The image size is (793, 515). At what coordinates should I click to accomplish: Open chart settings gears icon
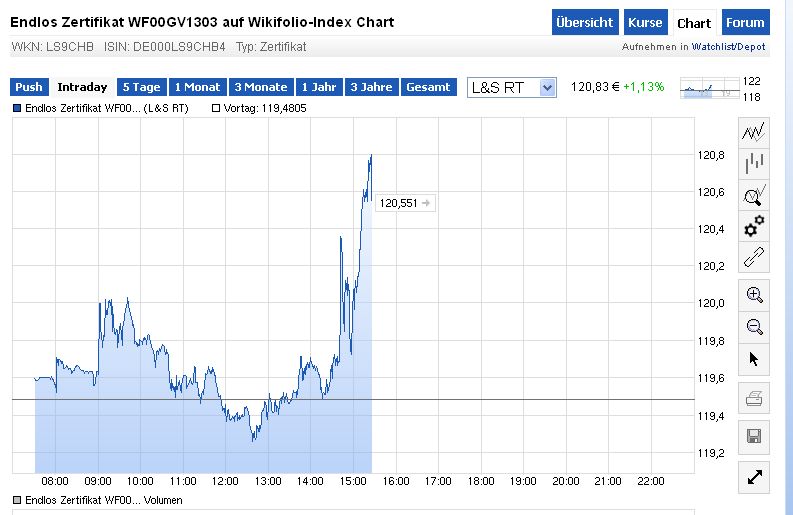point(754,226)
